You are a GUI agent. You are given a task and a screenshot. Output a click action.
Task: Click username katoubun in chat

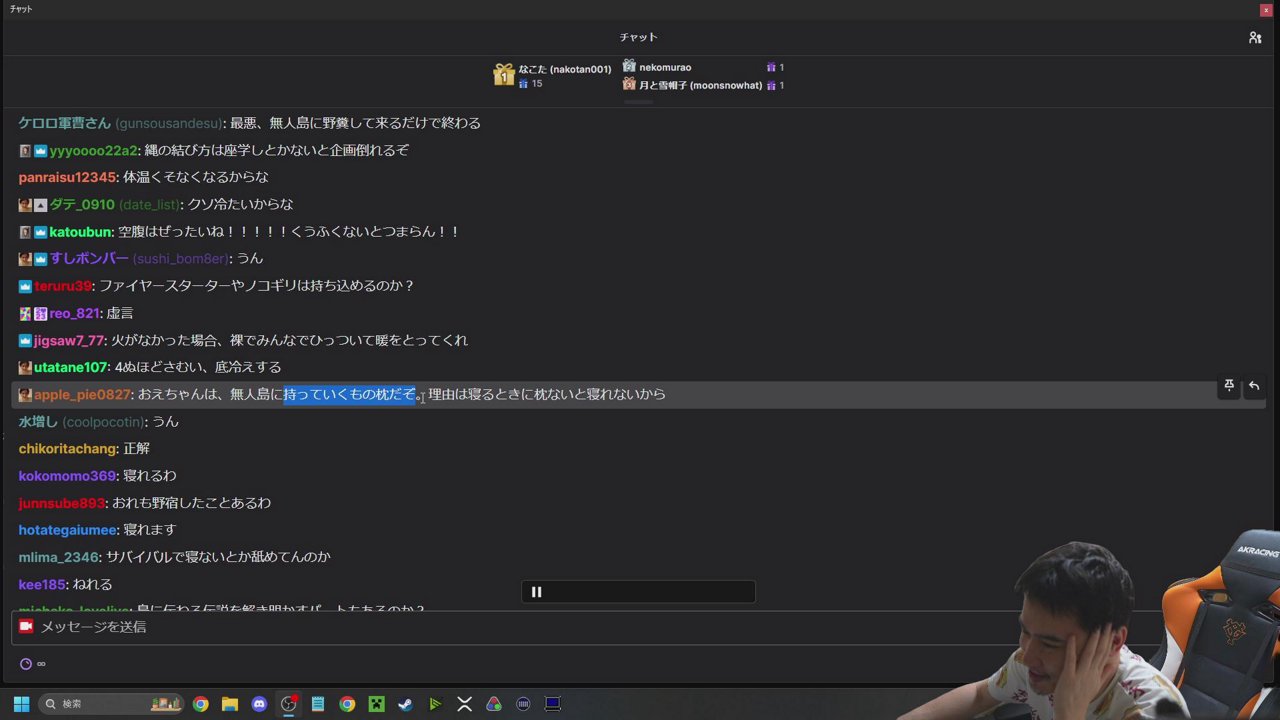(81, 232)
